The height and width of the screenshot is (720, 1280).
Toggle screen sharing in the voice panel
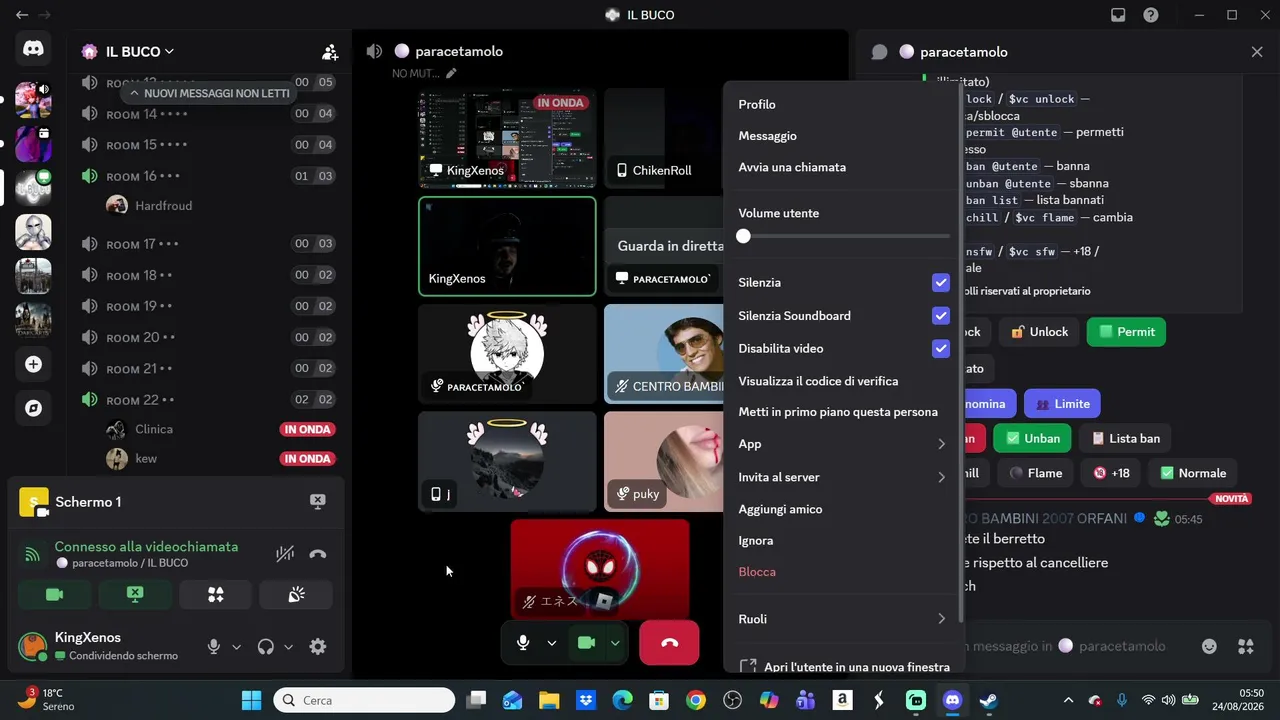coord(135,595)
